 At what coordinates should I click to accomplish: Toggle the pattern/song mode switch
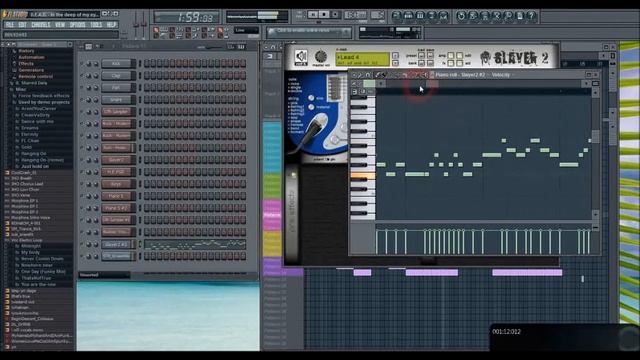pyautogui.click(x=300, y=15)
